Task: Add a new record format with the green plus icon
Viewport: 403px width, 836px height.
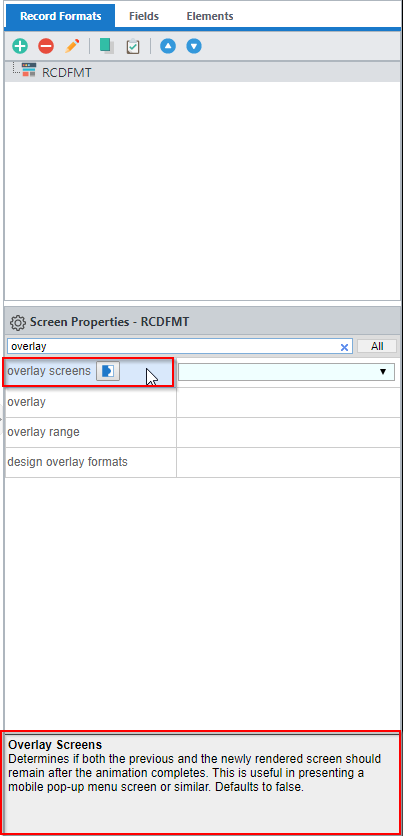Action: [20, 46]
